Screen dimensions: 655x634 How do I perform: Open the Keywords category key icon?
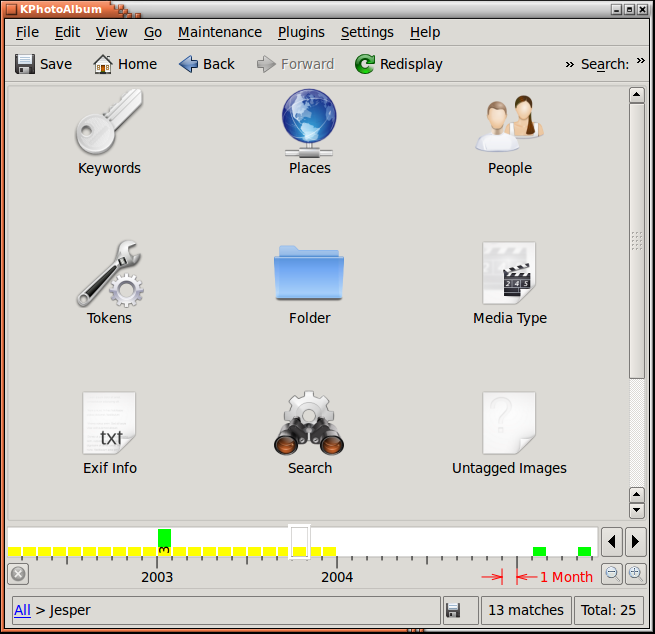point(109,123)
